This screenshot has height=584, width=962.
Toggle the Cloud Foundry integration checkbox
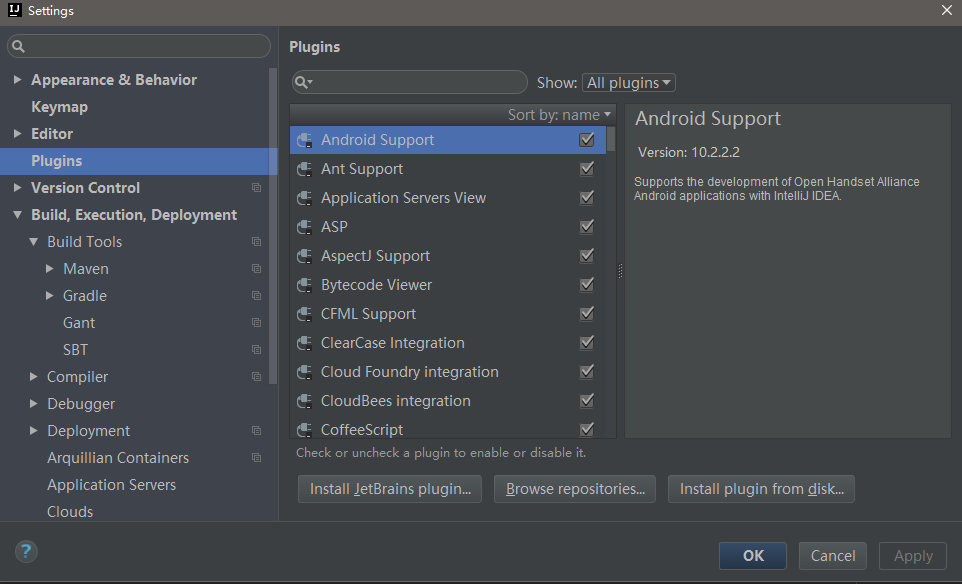587,372
